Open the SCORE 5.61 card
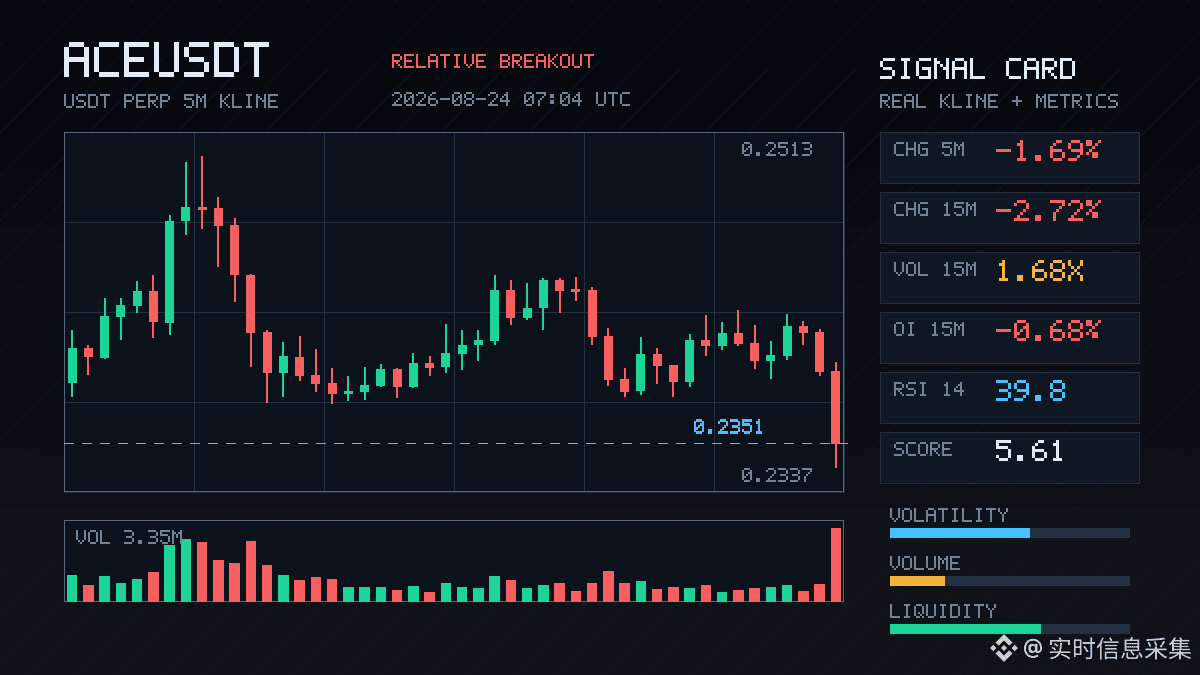Screen dimensions: 1200x675 tap(1009, 457)
